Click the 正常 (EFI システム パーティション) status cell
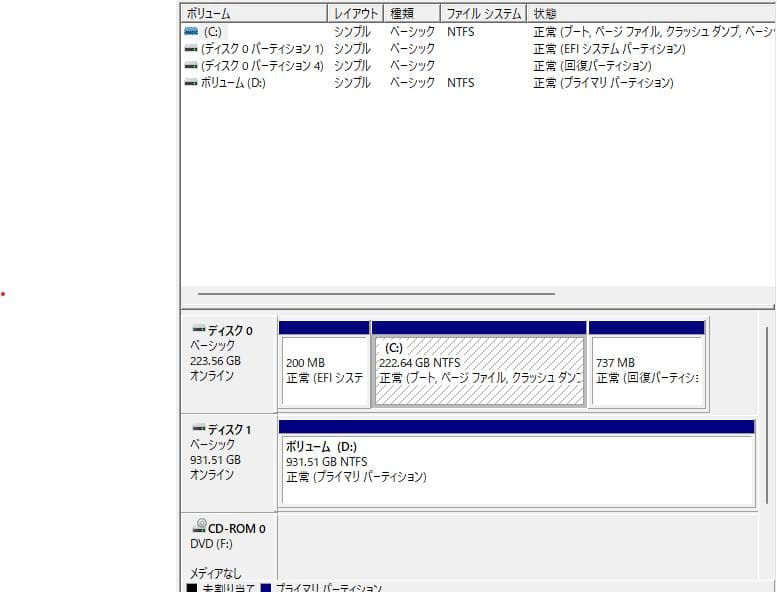This screenshot has width=777, height=592. click(610, 49)
